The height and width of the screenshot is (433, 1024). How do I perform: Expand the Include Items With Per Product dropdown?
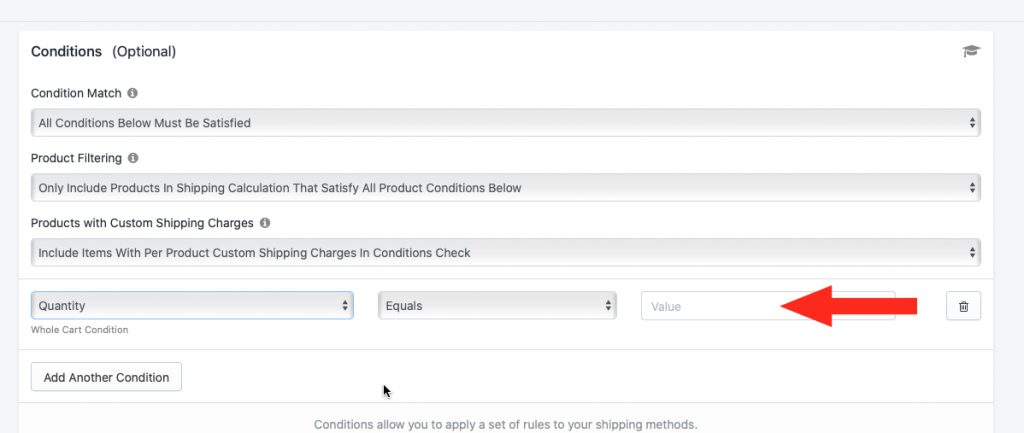tap(505, 252)
